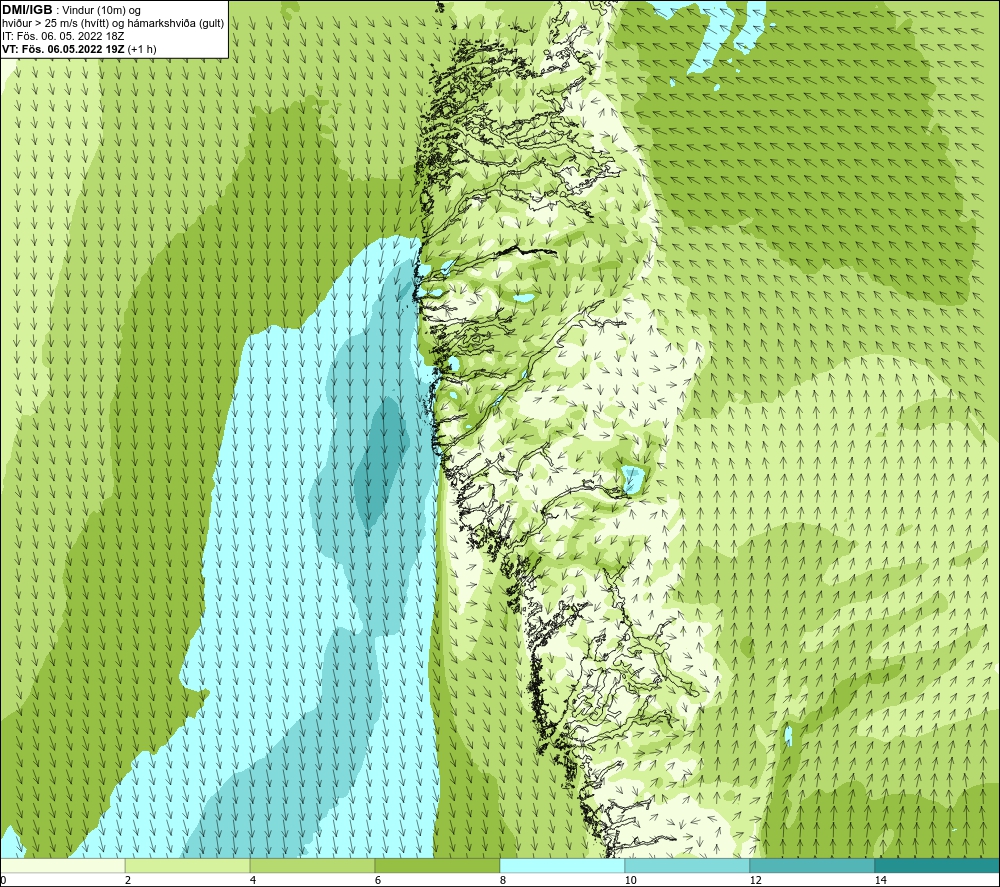Click the teal 10–12 m/s legend swatch
Image resolution: width=1000 pixels, height=887 pixels.
688,866
